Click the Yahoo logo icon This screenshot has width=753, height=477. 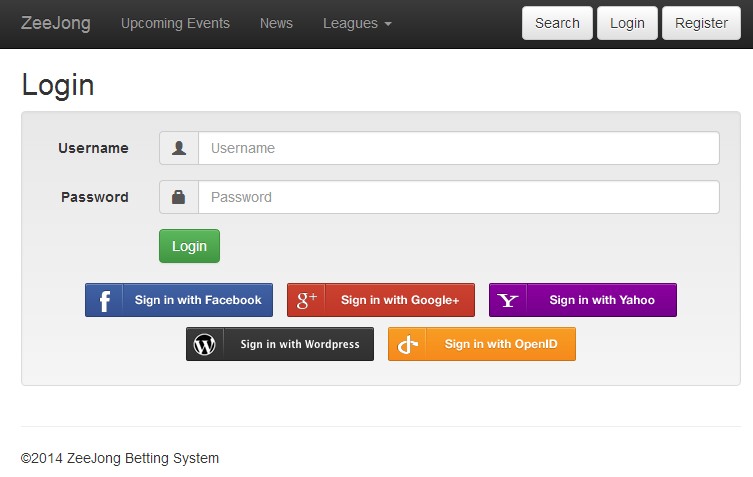click(x=508, y=300)
